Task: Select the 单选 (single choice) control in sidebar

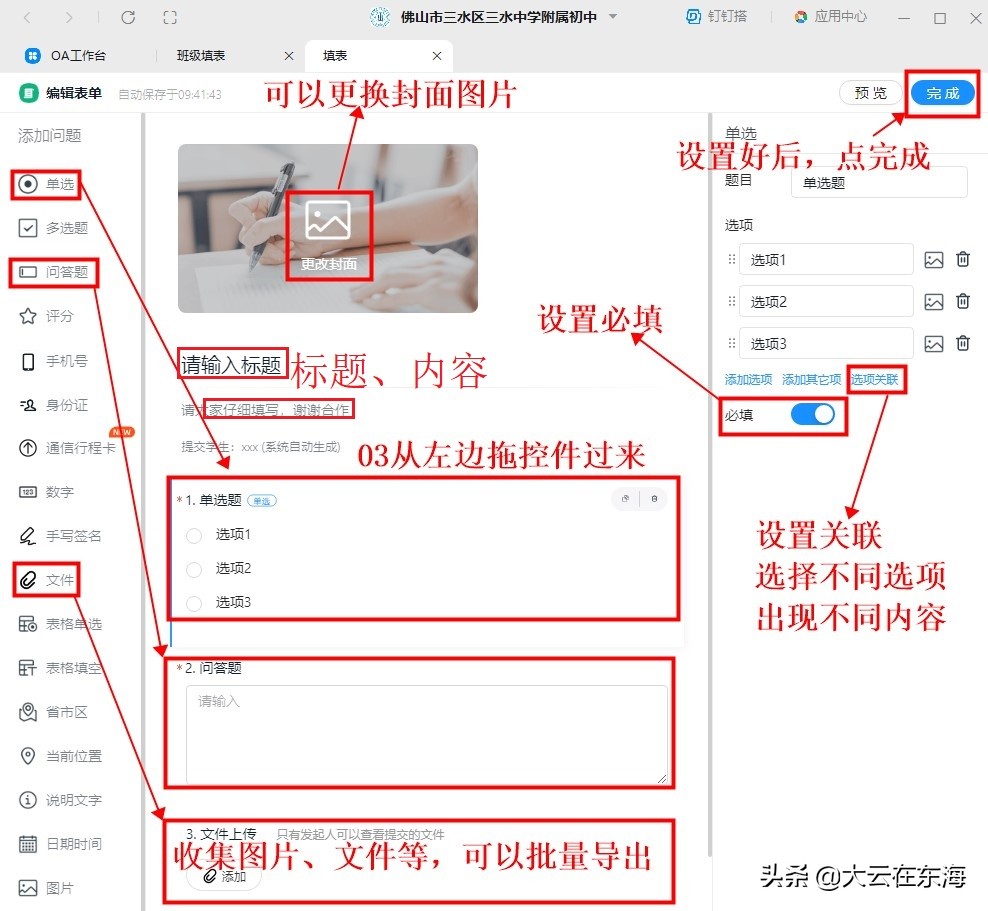Action: point(45,184)
